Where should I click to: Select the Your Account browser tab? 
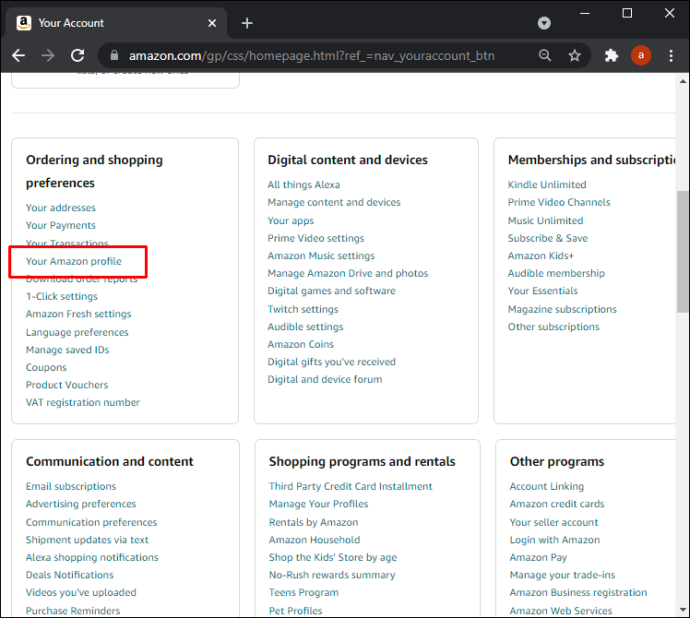(117, 23)
